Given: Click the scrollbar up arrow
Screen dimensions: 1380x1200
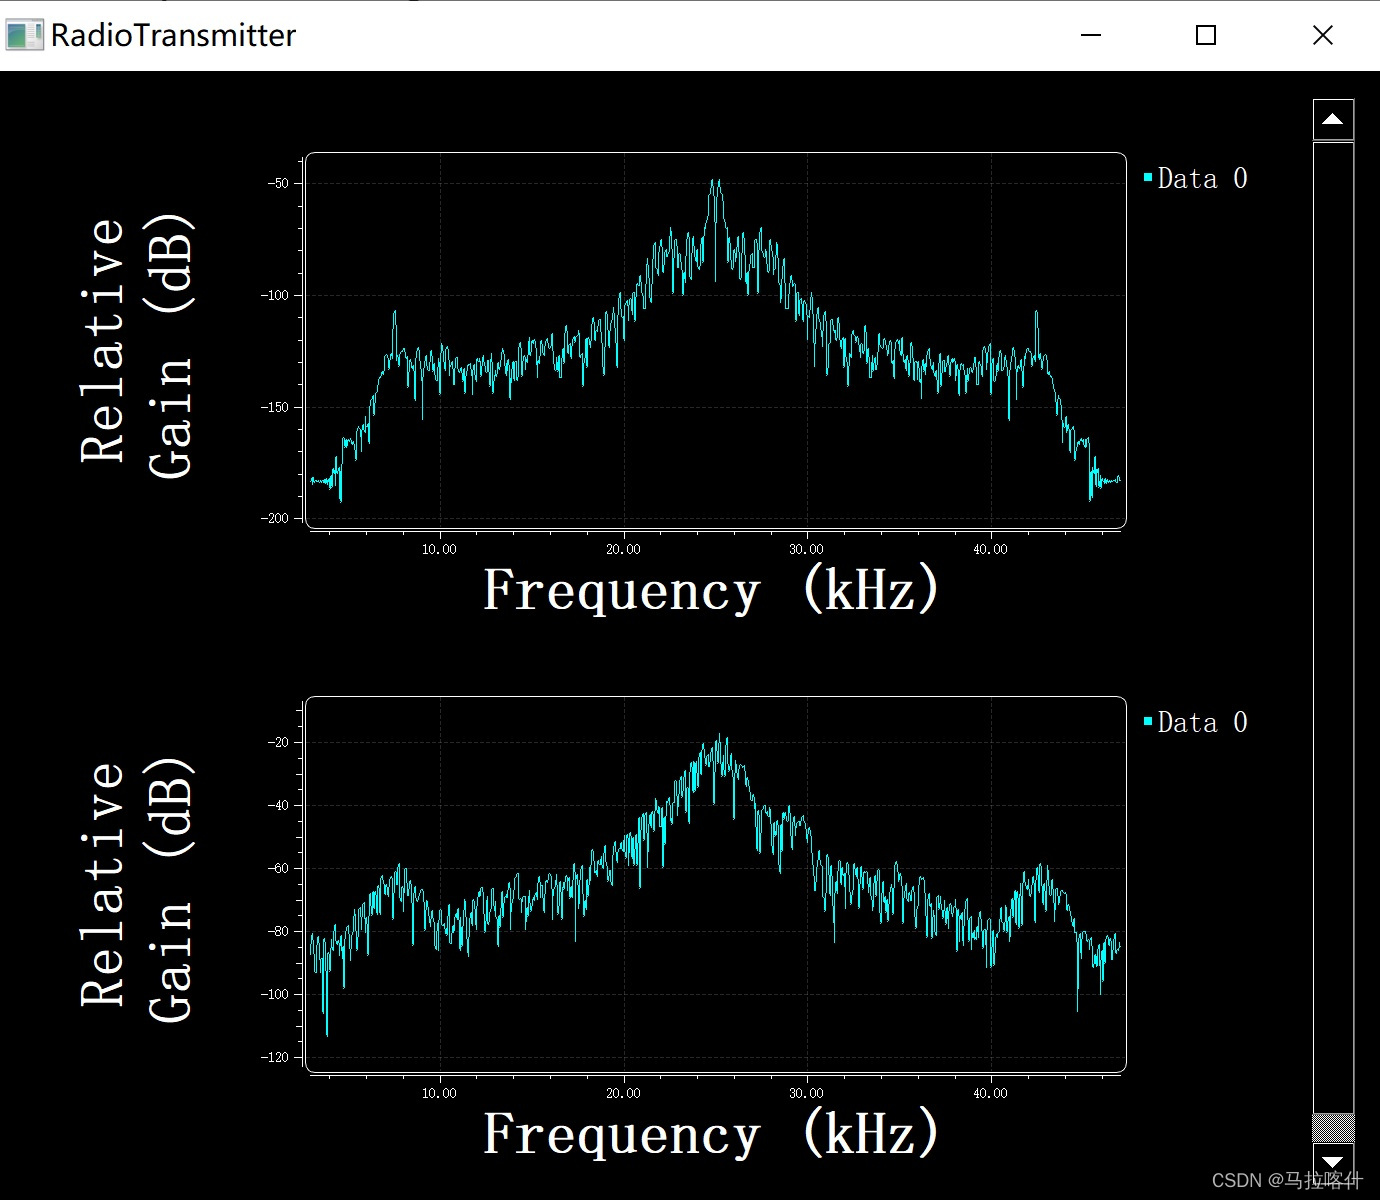Looking at the screenshot, I should [1331, 117].
